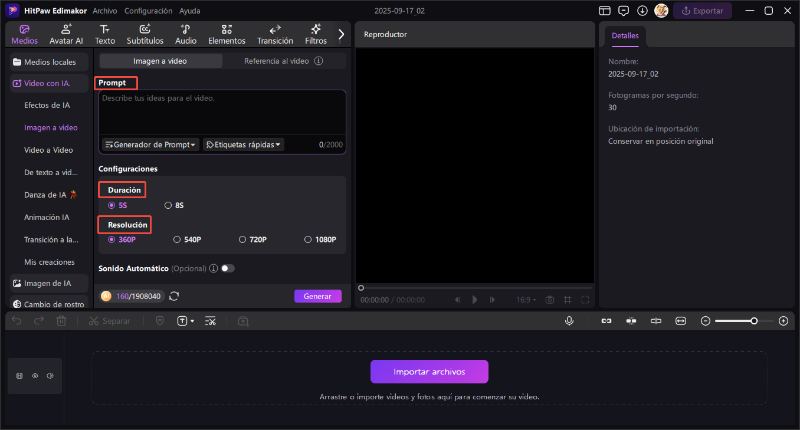Refresh the credits balance

click(x=174, y=296)
